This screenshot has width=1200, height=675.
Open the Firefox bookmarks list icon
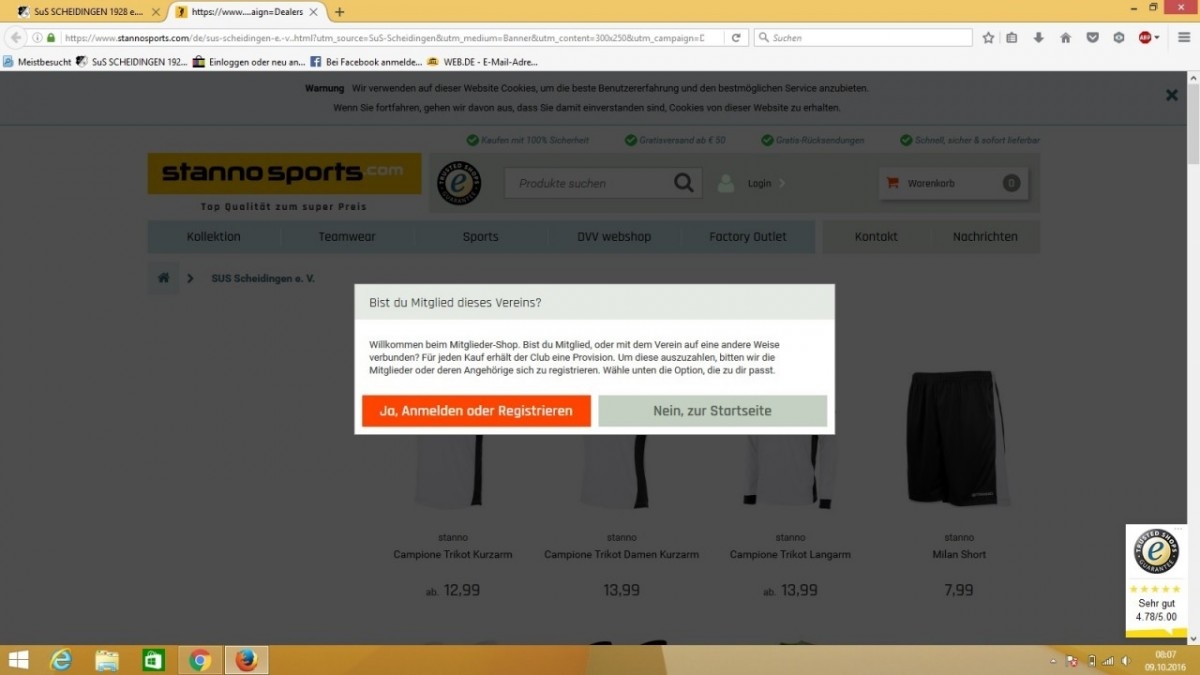tap(1012, 38)
